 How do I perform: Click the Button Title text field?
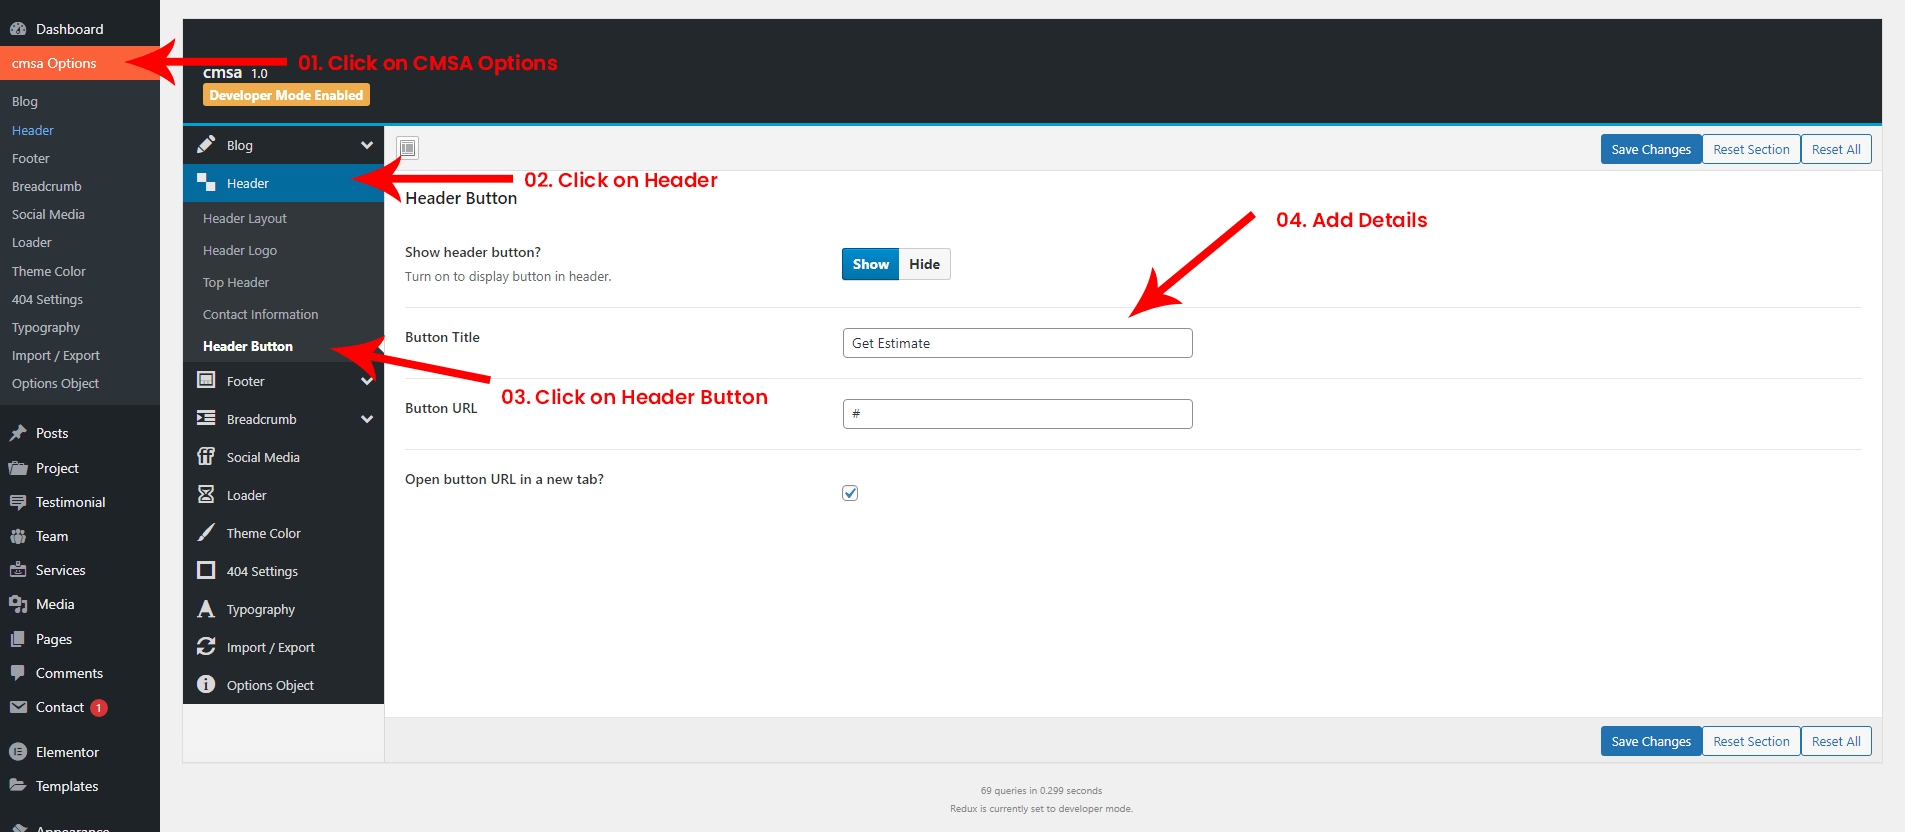pyautogui.click(x=1017, y=343)
